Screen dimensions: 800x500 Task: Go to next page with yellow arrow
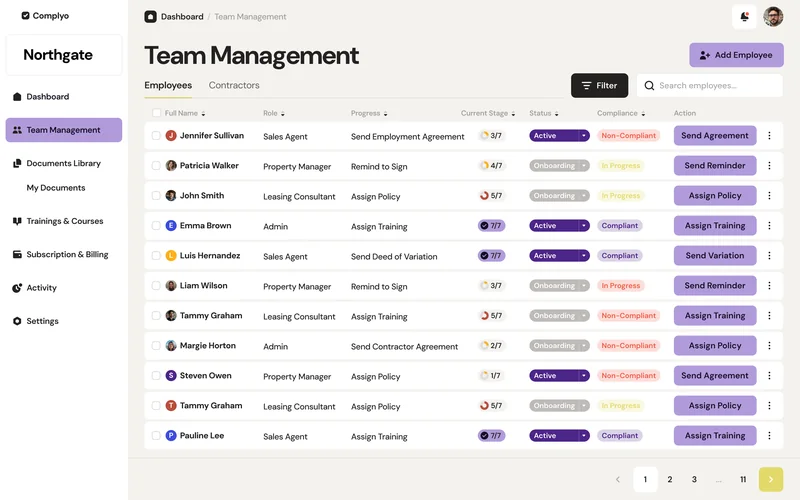click(770, 479)
